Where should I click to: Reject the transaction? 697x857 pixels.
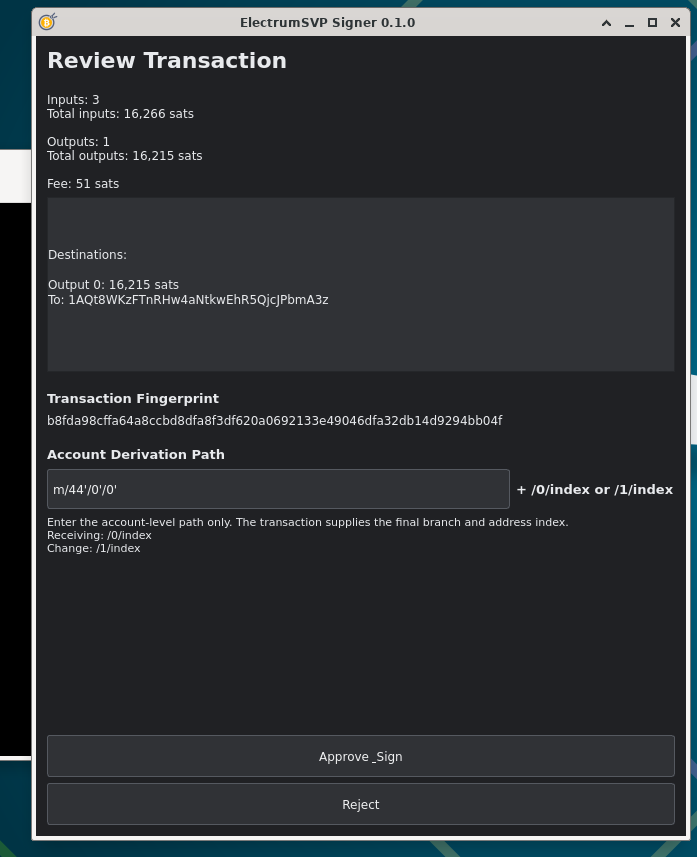pos(361,804)
